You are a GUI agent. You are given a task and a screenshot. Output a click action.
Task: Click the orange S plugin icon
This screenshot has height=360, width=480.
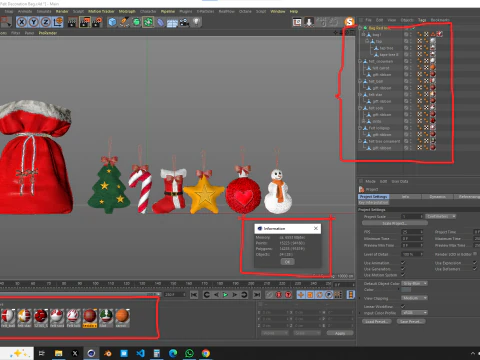coord(349,22)
